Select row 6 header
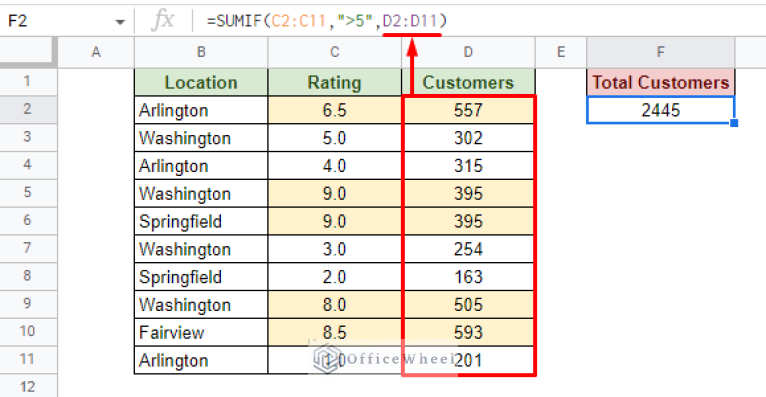Screen dimensions: 766x397 pos(28,221)
